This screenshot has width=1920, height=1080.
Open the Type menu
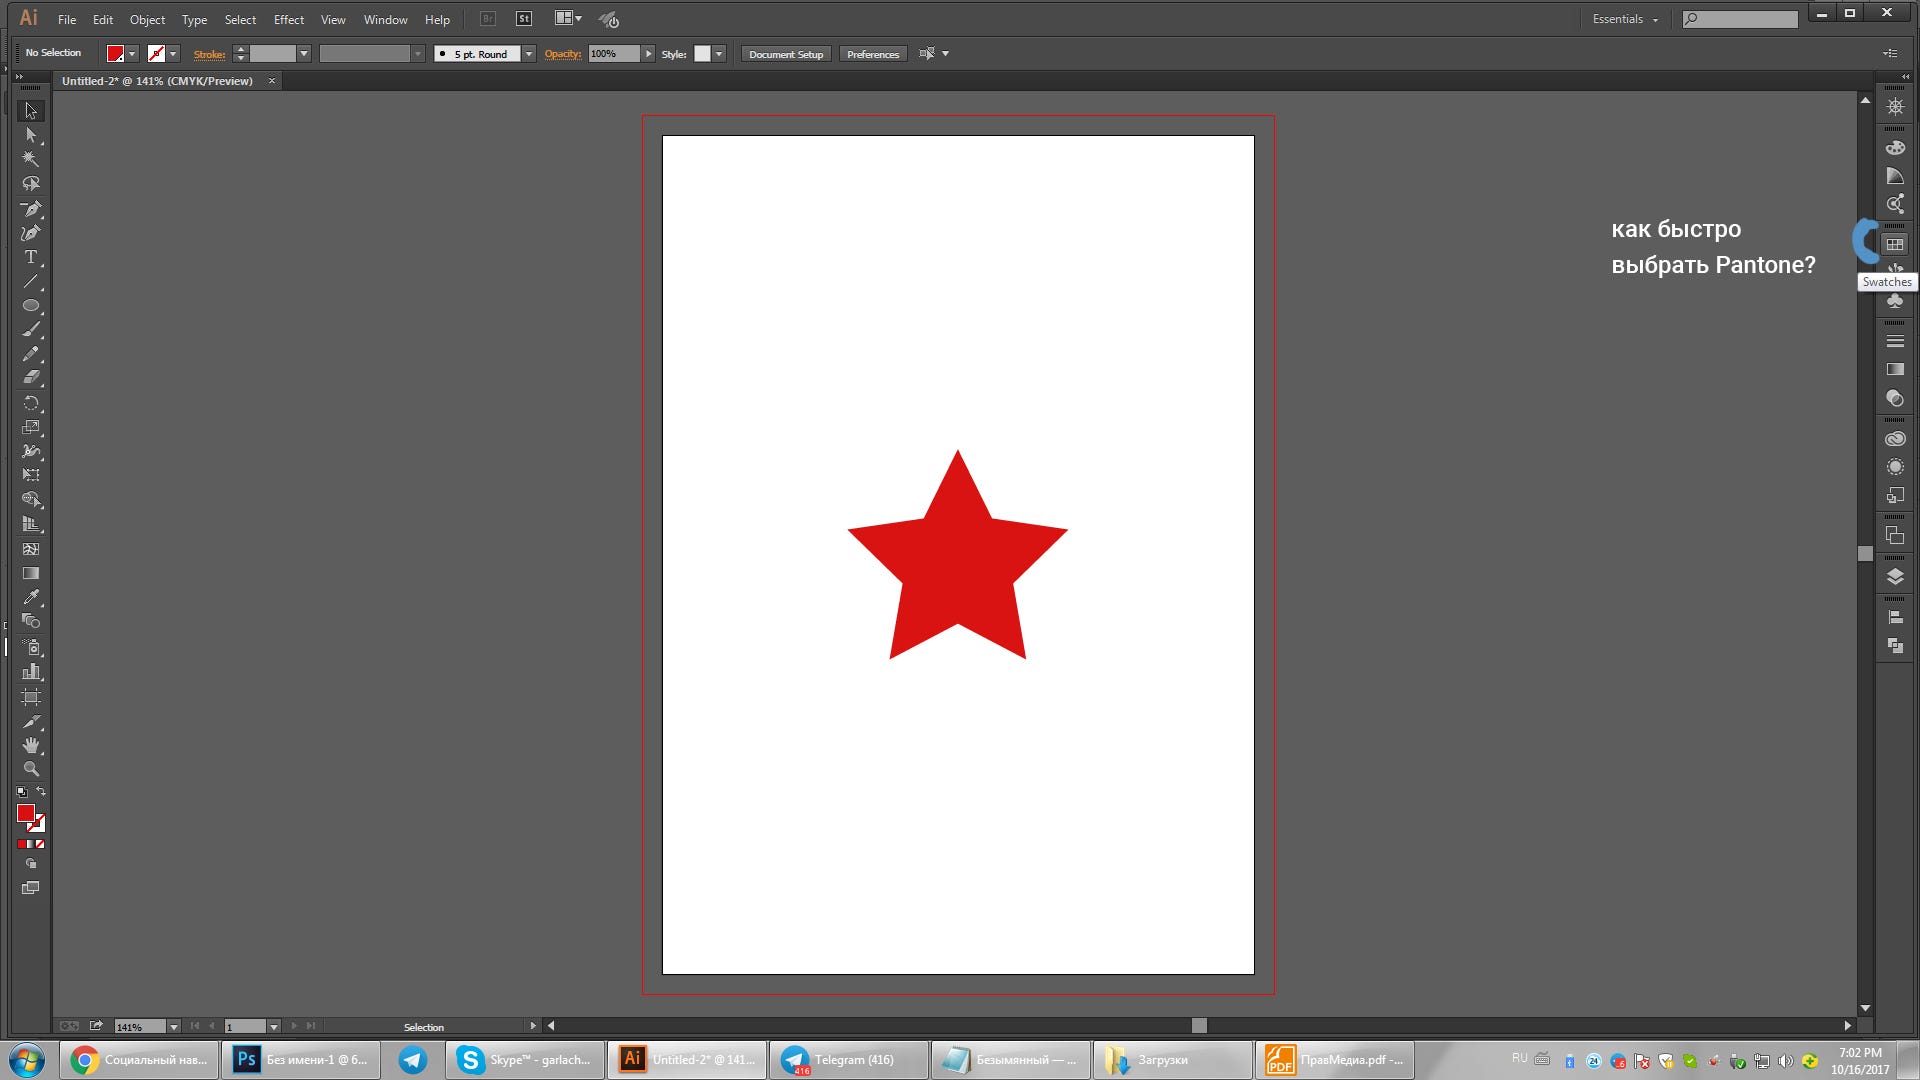(x=194, y=19)
